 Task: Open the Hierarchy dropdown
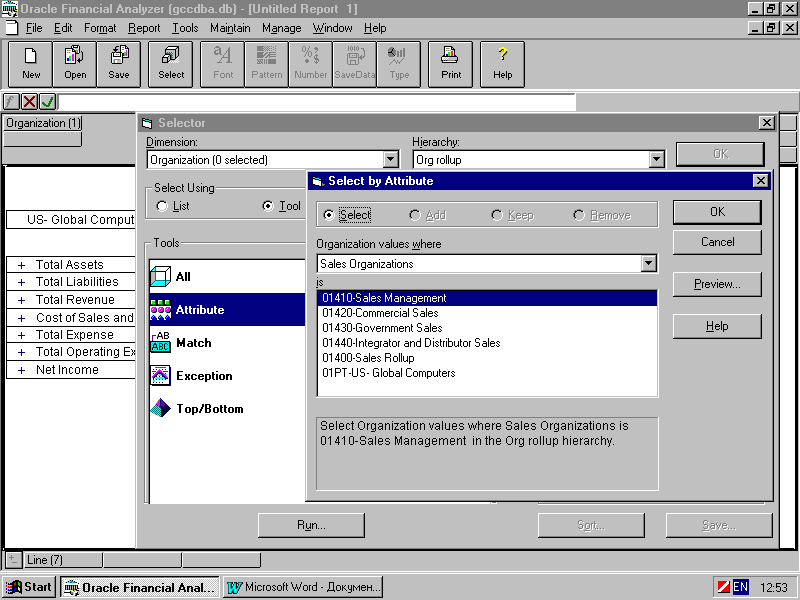pos(657,160)
